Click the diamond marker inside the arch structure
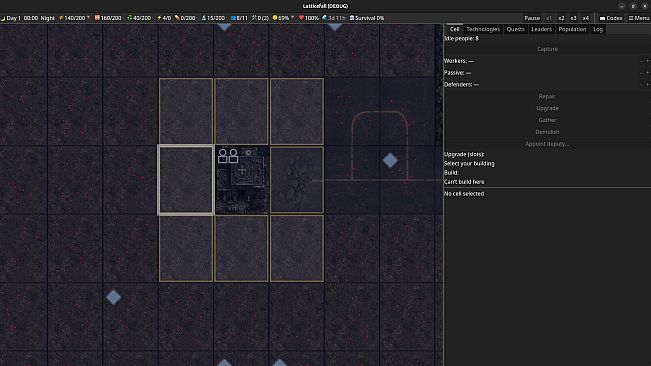Screen dimensions: 651x366 (390, 160)
